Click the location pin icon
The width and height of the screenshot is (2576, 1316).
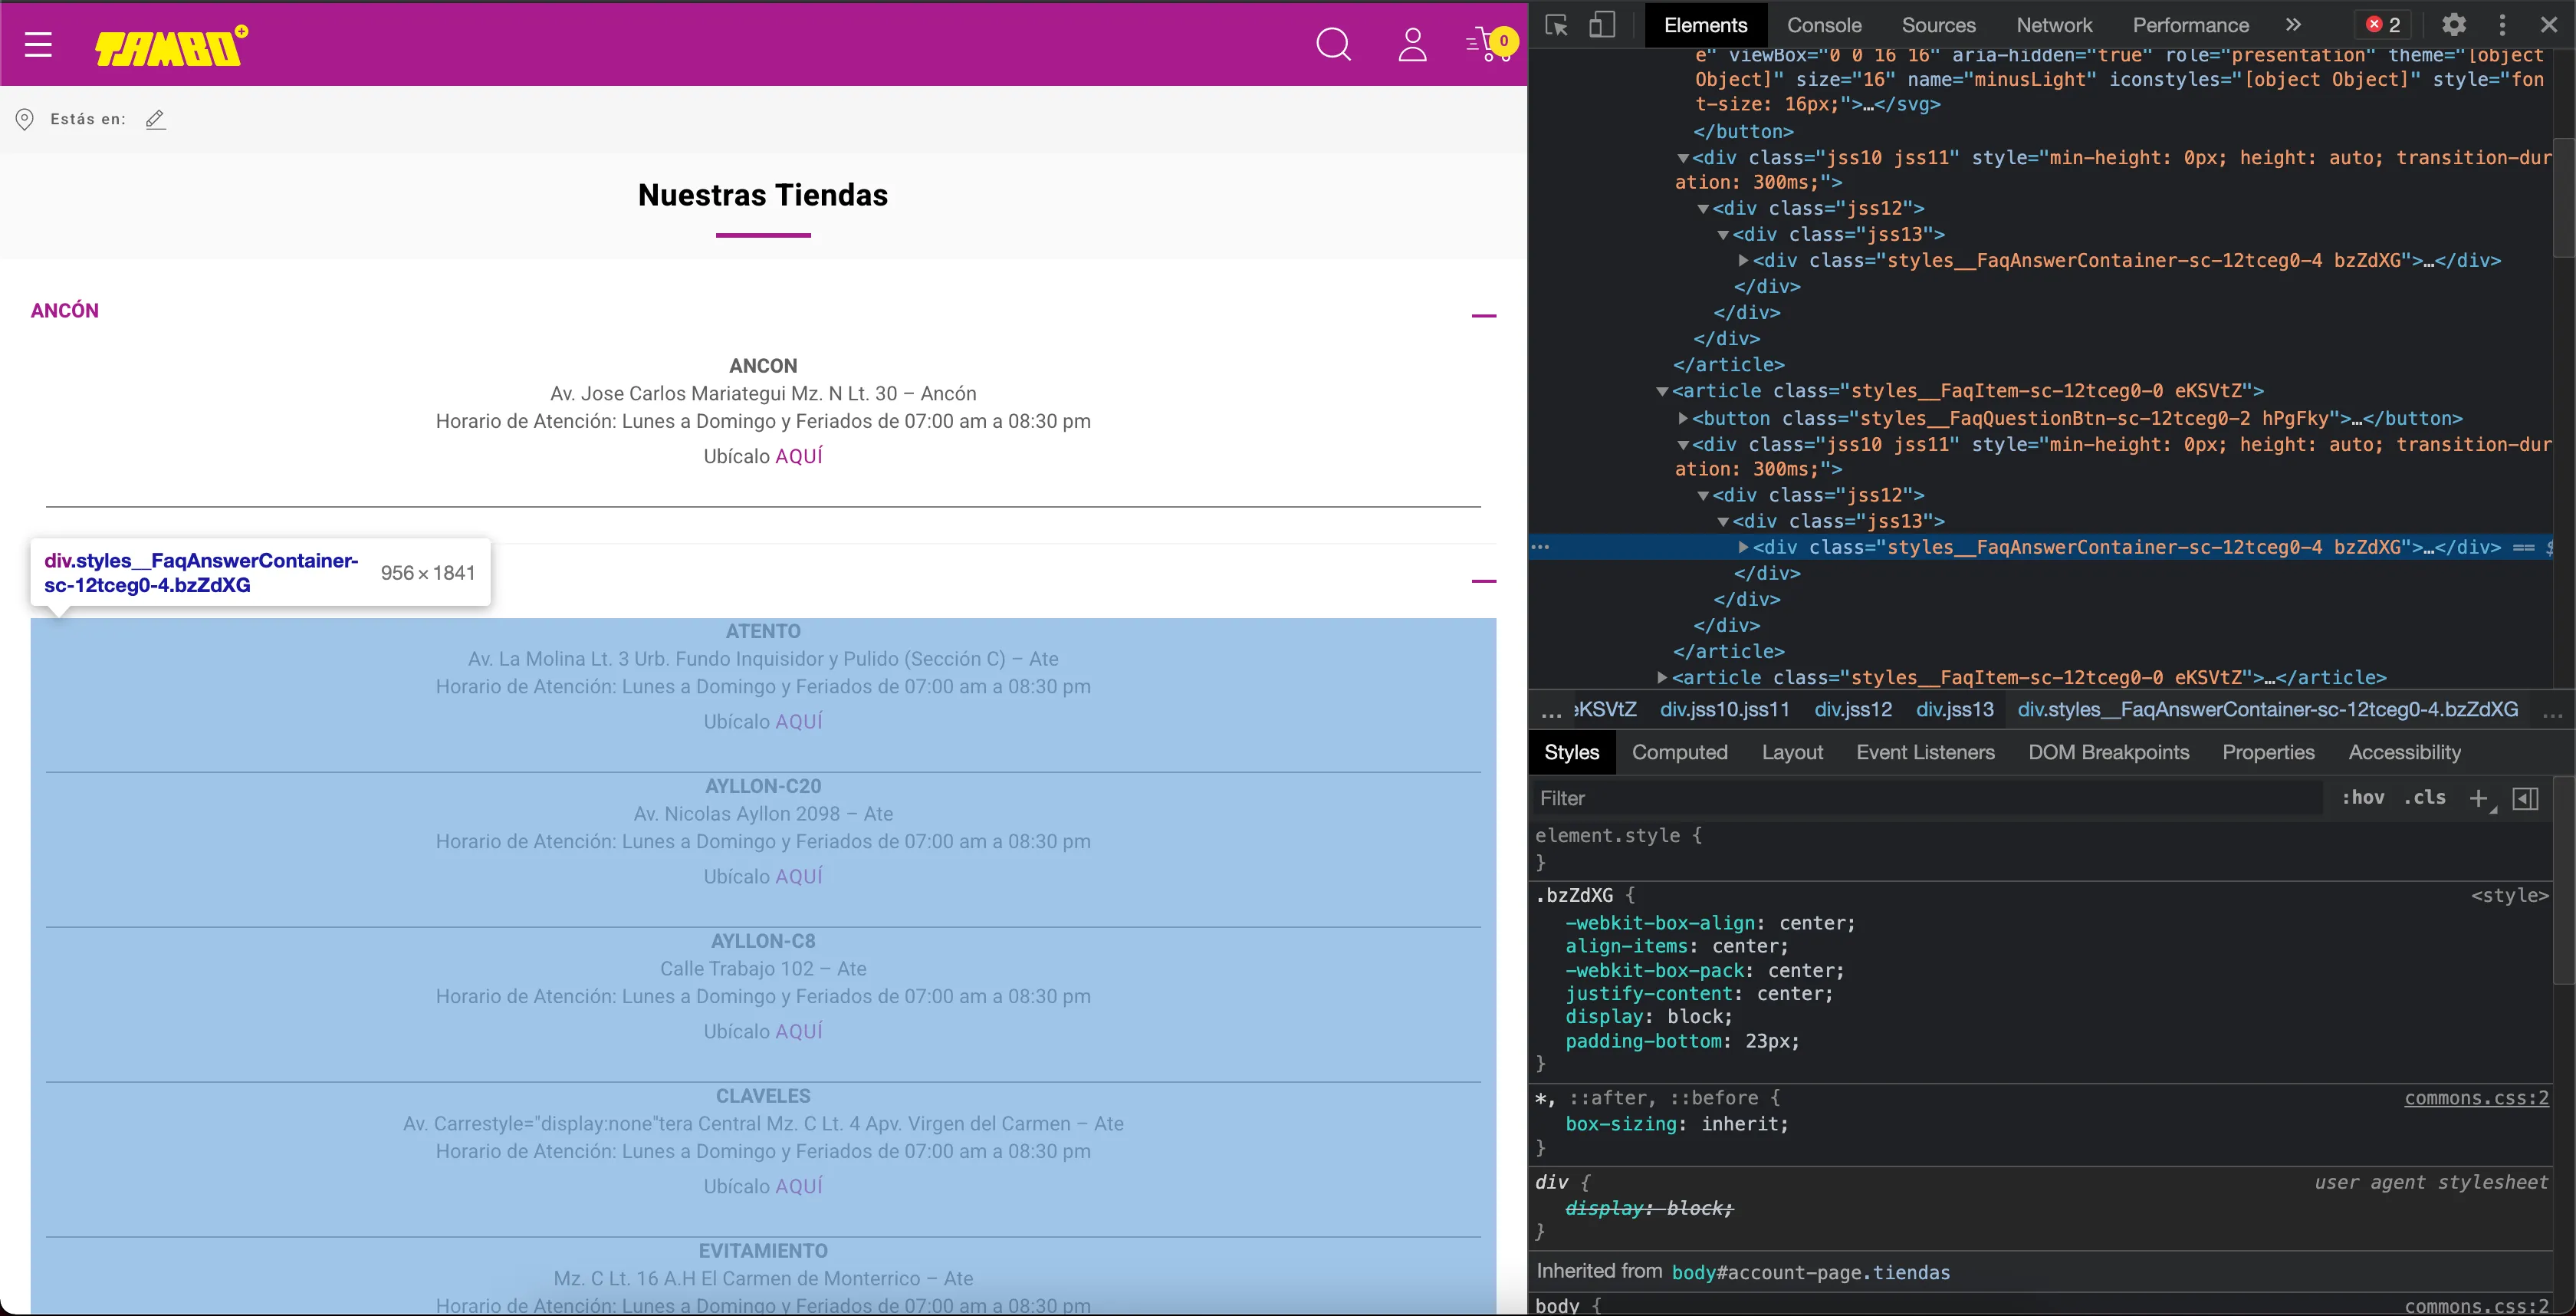(x=25, y=119)
